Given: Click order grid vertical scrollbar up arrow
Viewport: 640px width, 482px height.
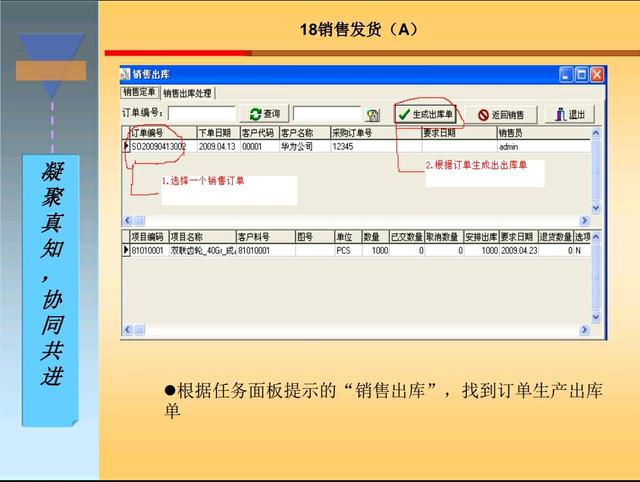Looking at the screenshot, I should click(x=596, y=133).
